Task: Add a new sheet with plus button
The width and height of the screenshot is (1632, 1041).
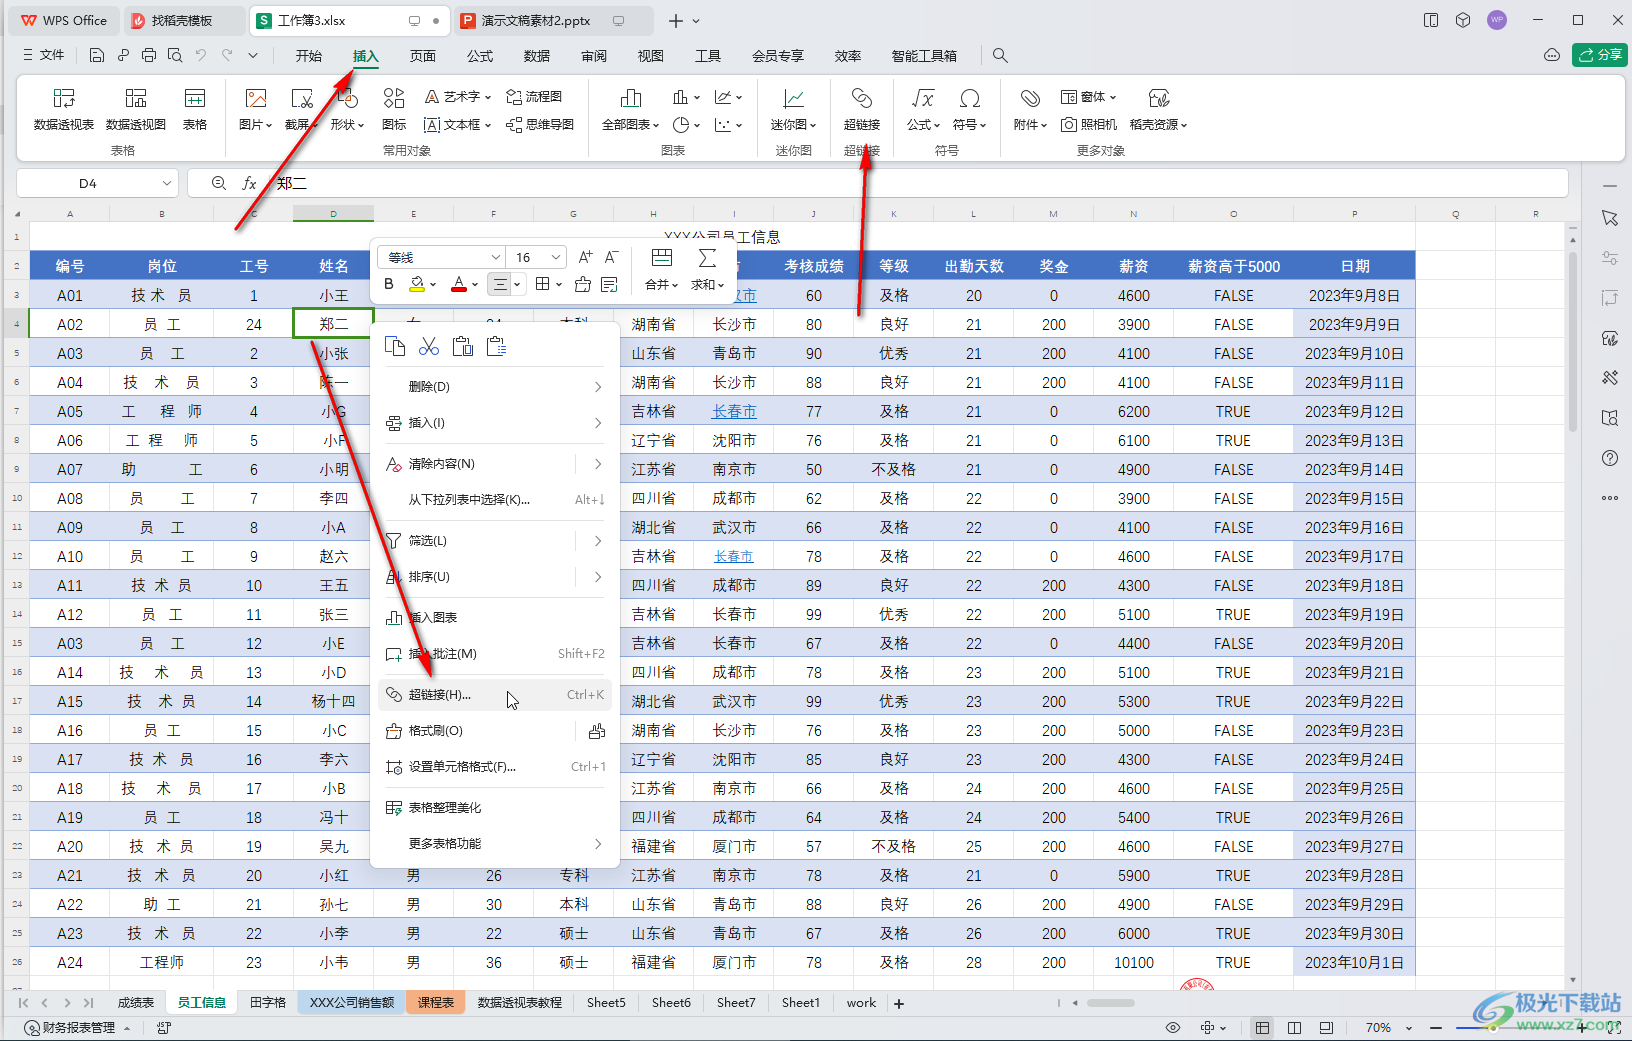Action: coord(899,1003)
